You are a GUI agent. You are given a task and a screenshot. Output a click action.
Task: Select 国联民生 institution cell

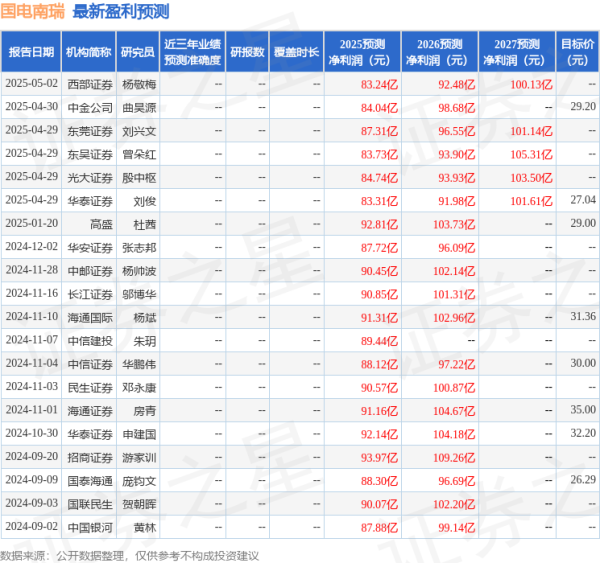coord(90,504)
